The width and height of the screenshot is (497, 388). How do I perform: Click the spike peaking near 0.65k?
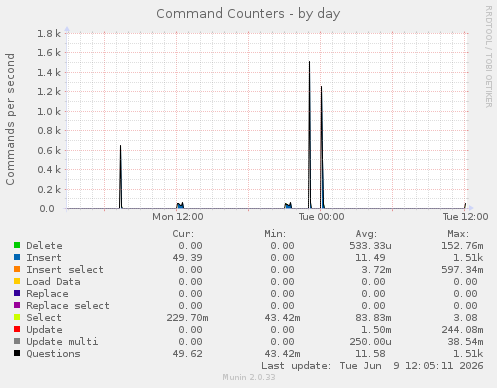121,177
